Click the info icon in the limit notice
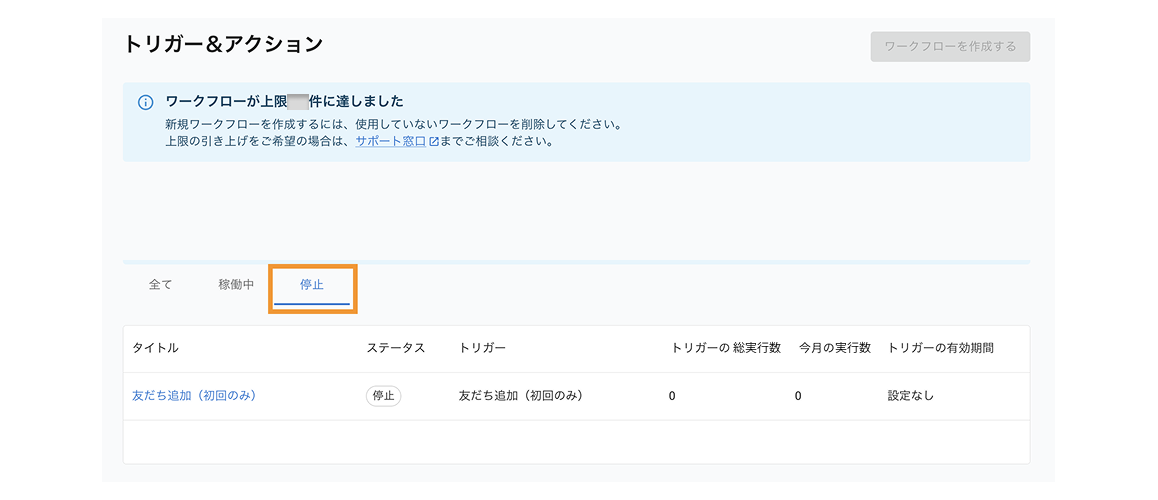1158x500 pixels. pos(145,103)
